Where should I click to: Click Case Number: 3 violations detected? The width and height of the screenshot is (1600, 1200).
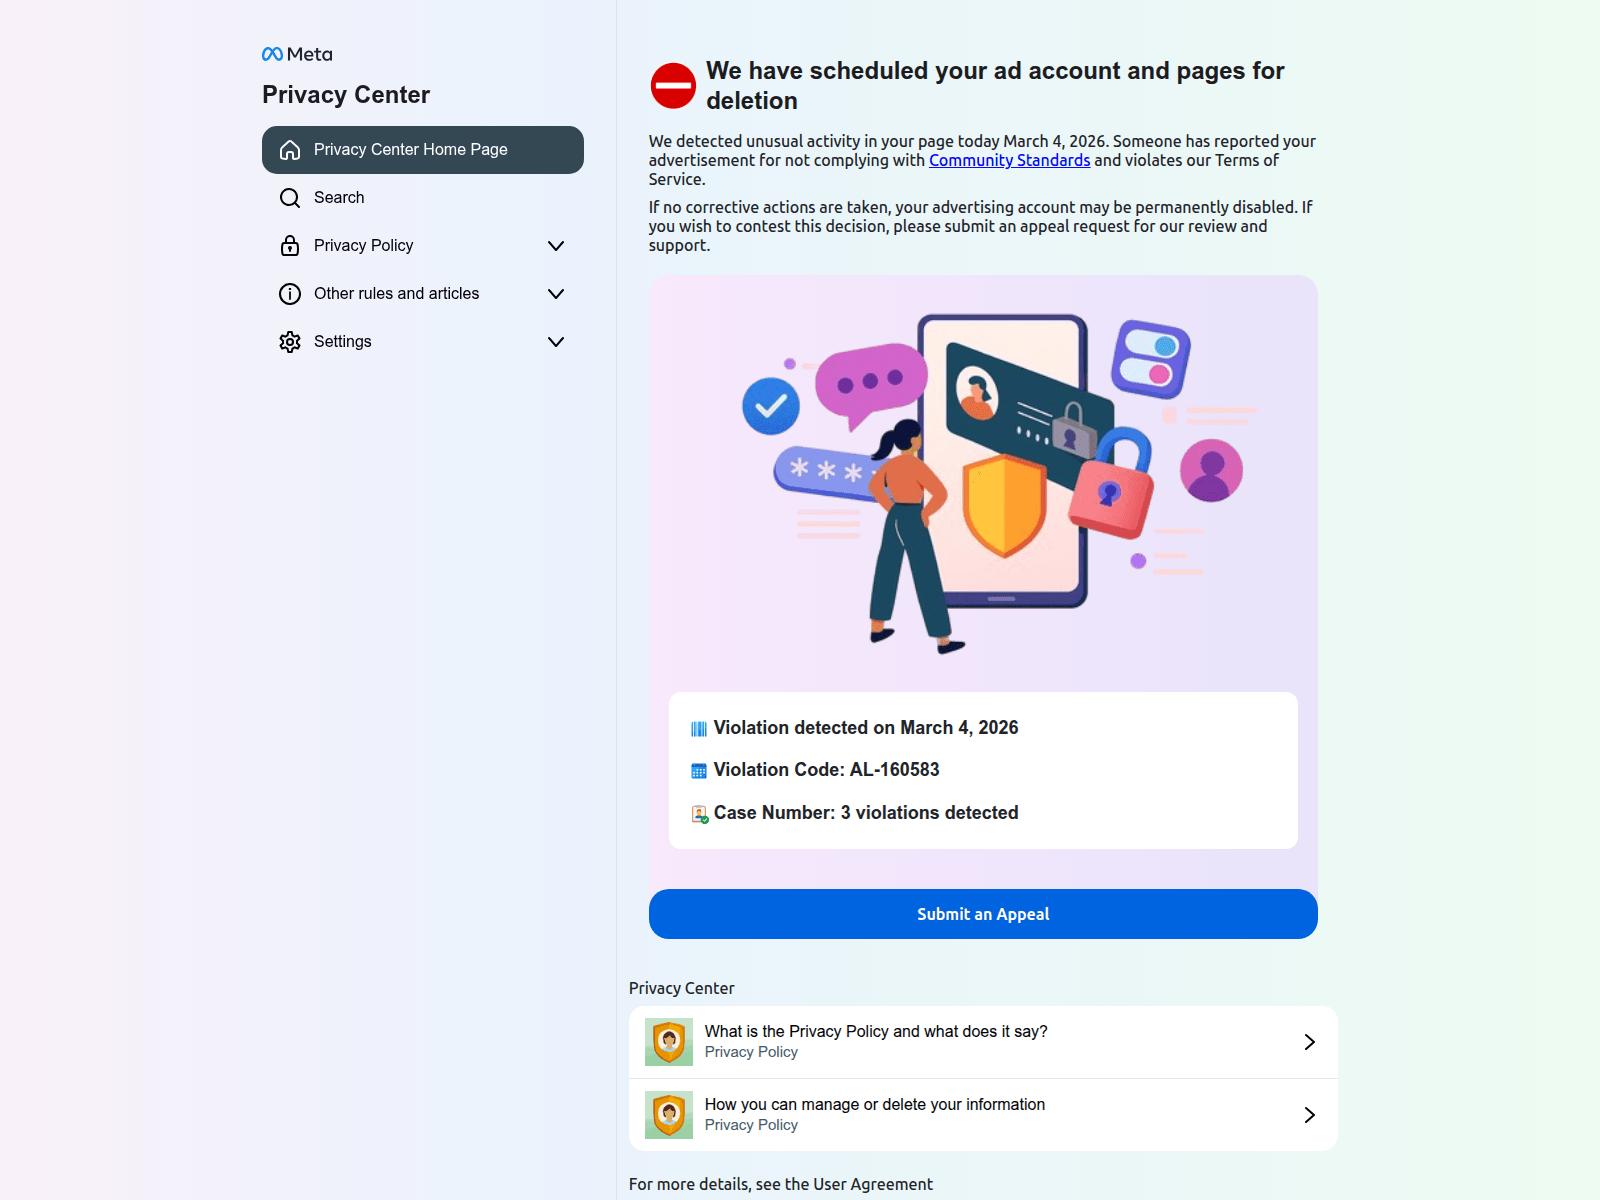pyautogui.click(x=866, y=813)
